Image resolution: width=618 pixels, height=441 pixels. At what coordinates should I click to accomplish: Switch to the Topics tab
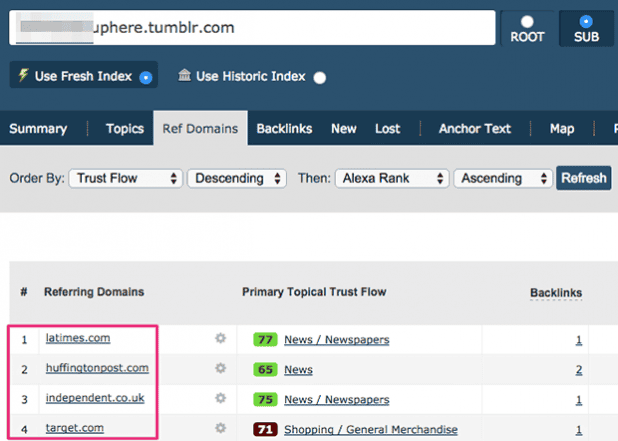click(x=125, y=129)
